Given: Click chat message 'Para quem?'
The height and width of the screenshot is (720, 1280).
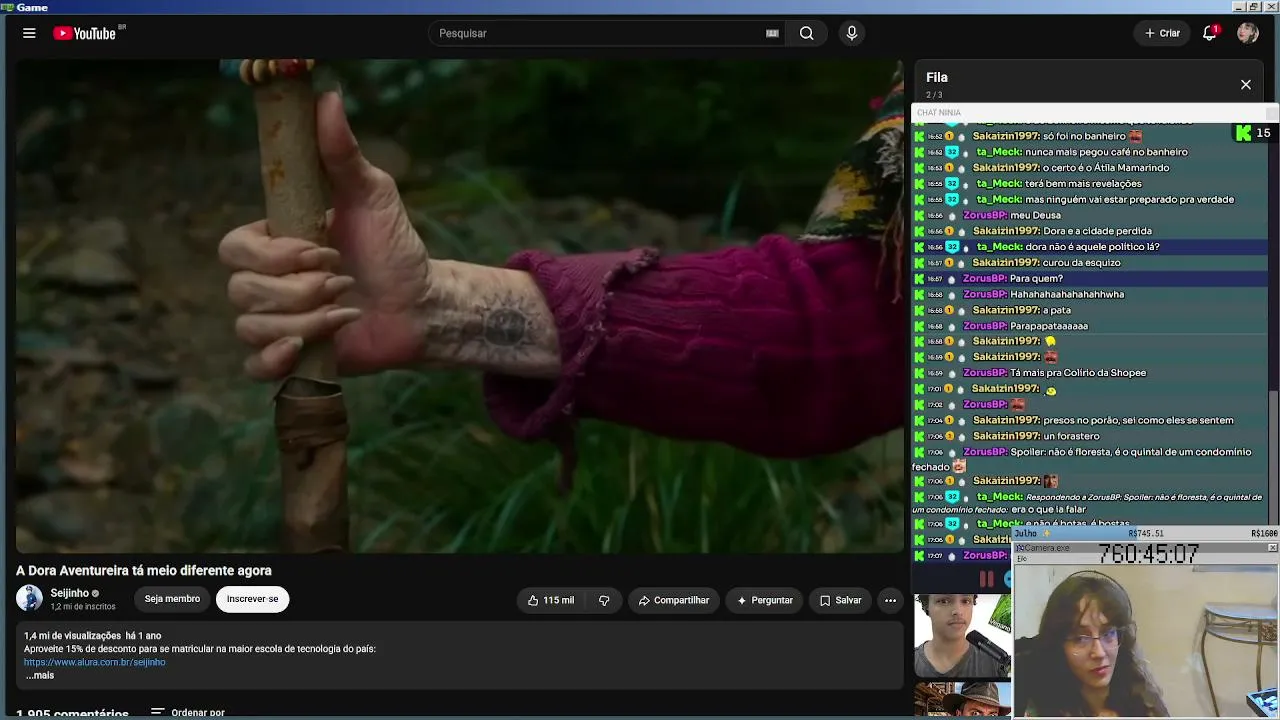Looking at the screenshot, I should pyautogui.click(x=1036, y=279).
